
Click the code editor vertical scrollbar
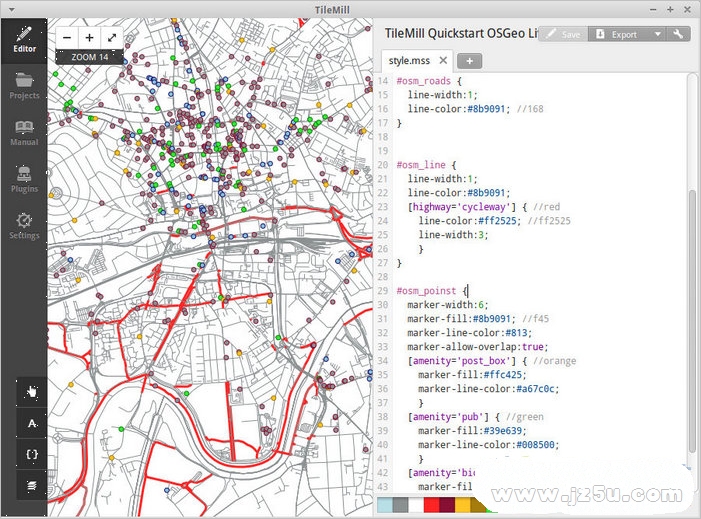(692, 320)
